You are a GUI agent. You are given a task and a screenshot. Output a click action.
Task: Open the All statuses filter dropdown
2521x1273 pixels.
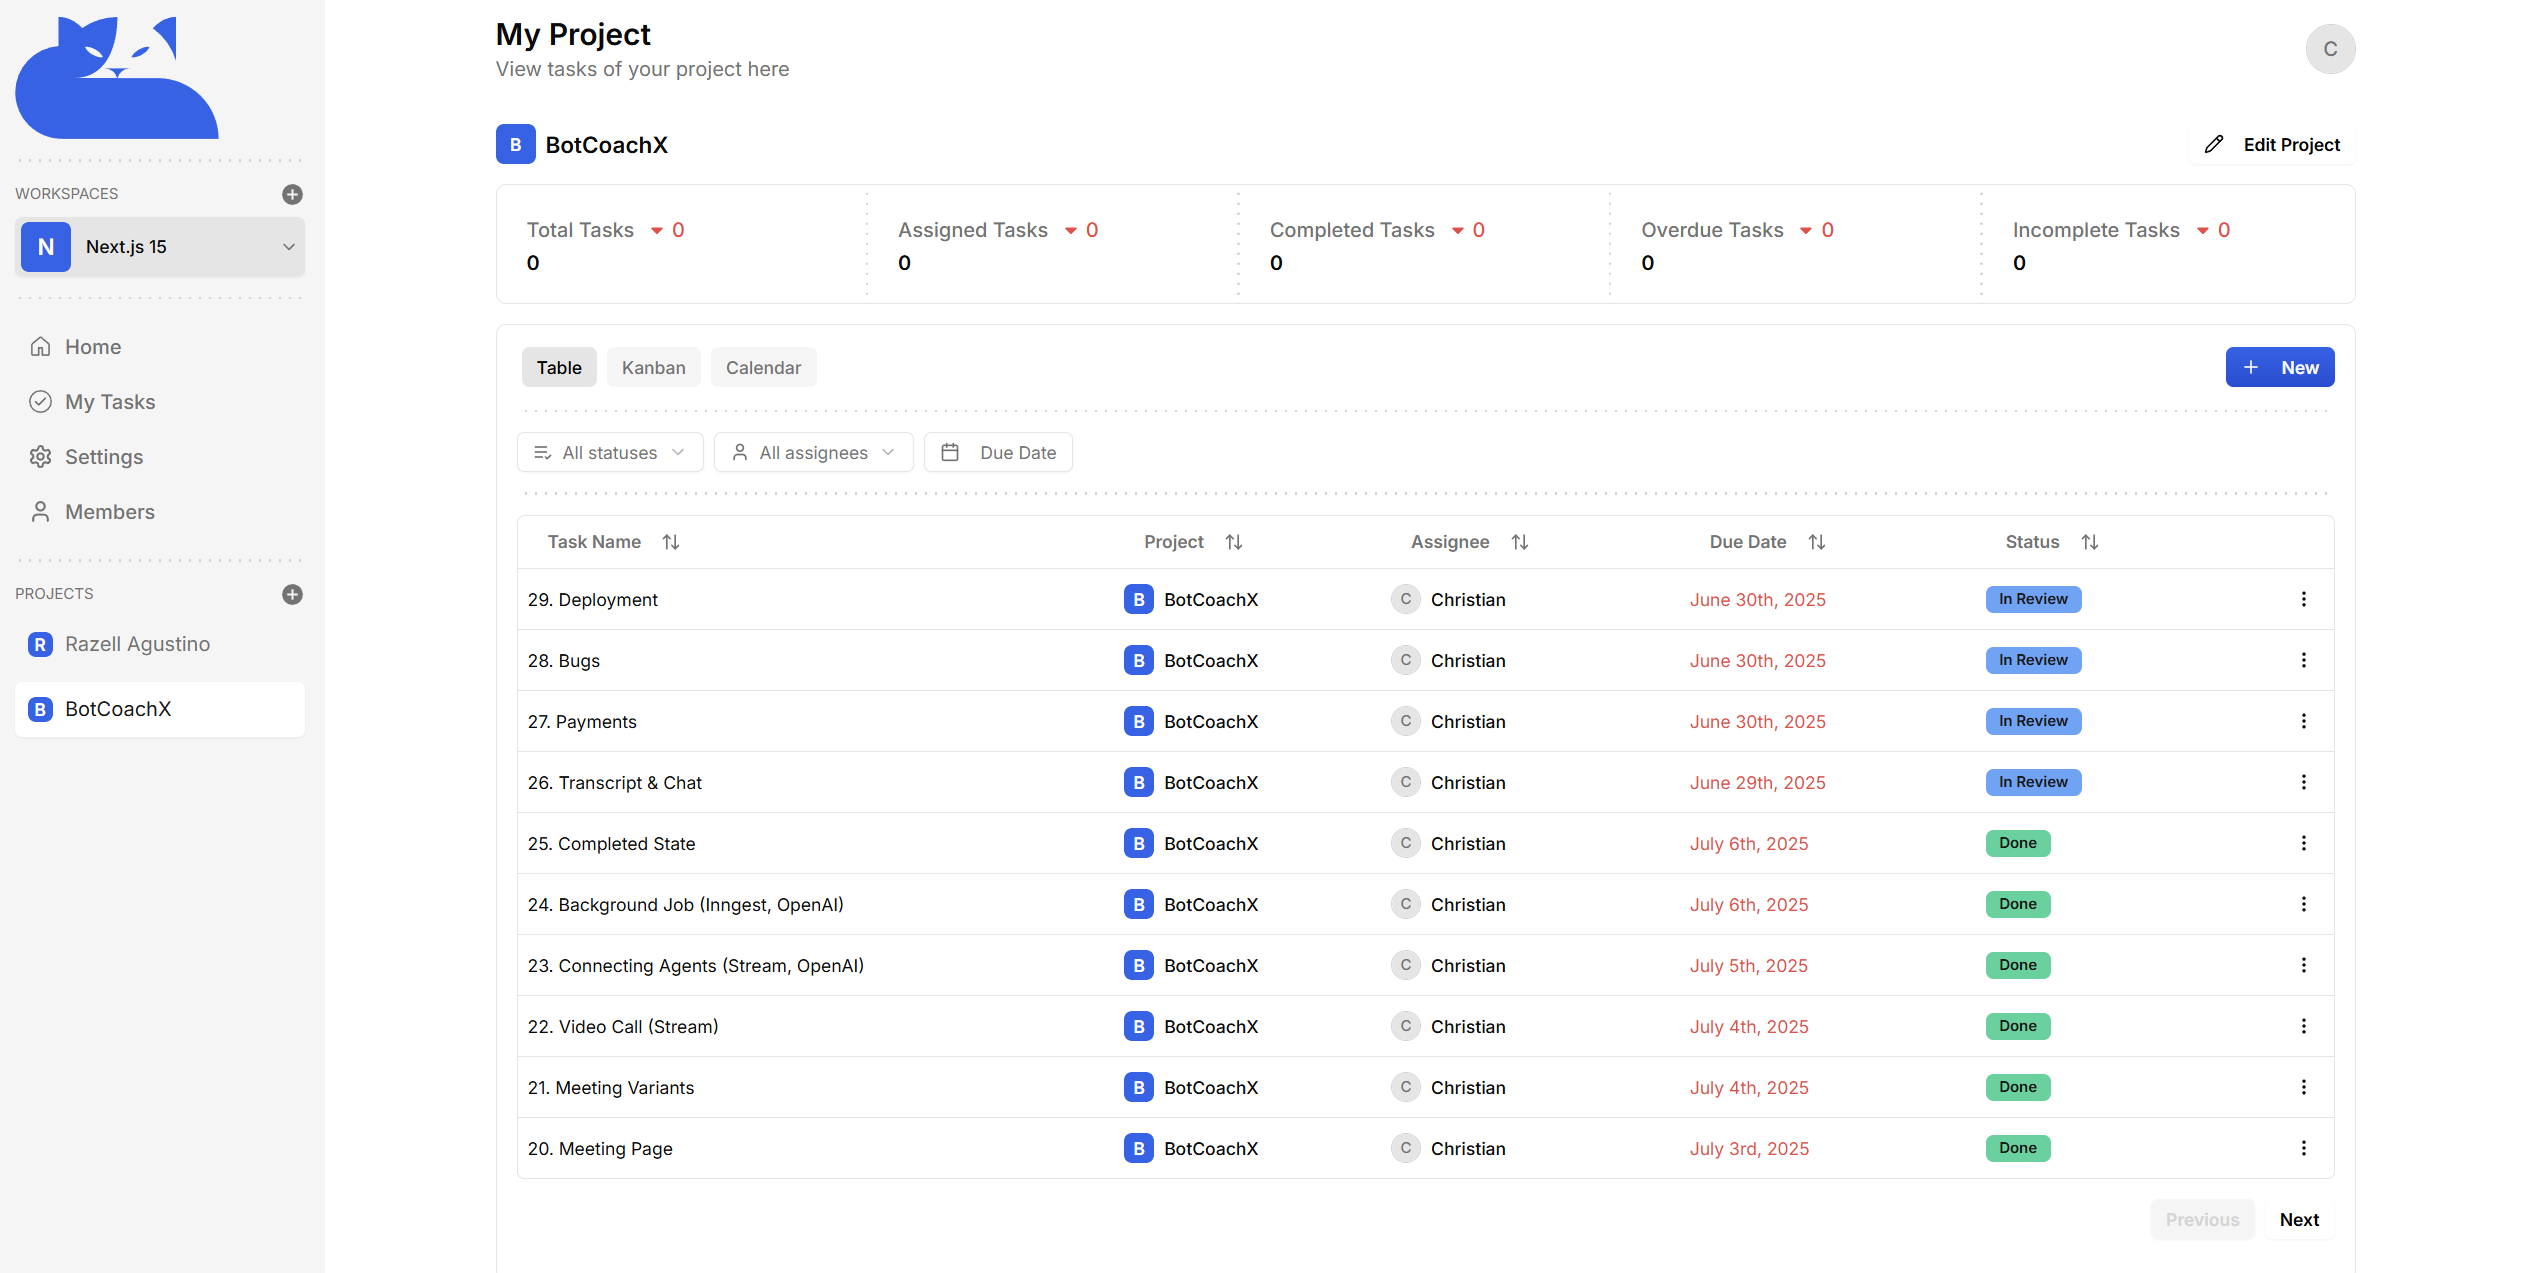(x=610, y=452)
